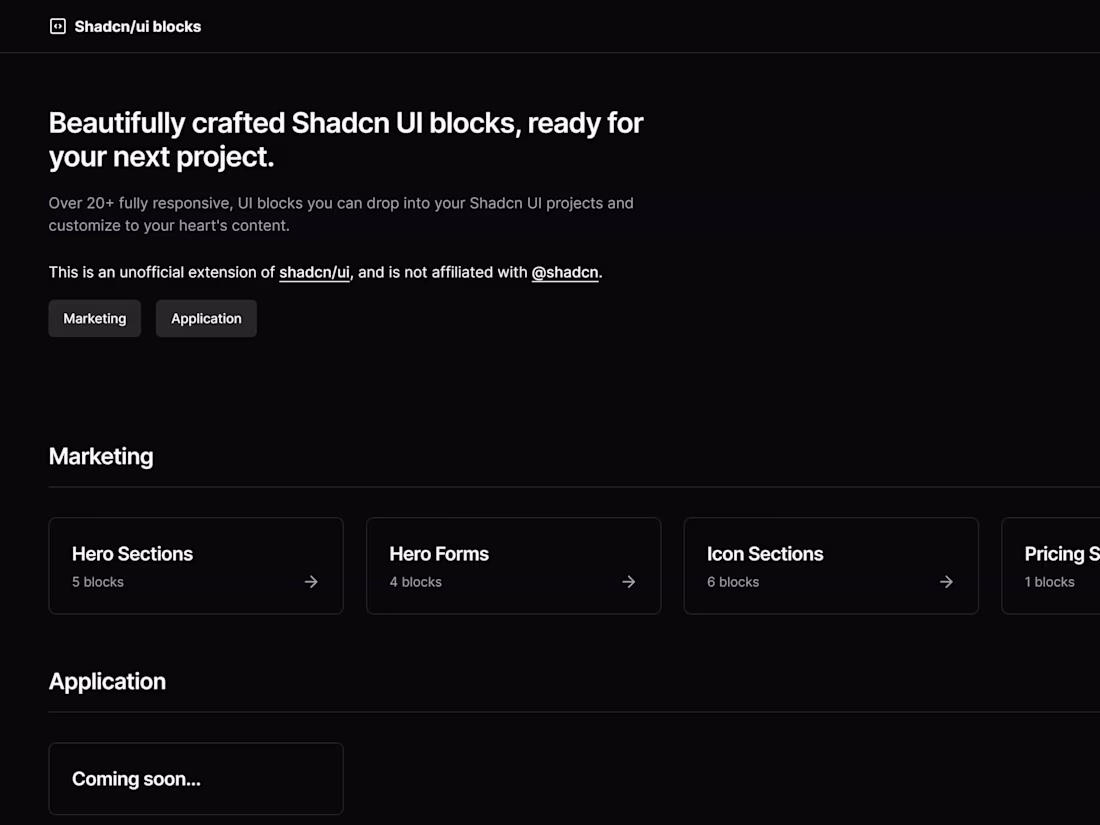Click the arrow icon on Hero Forms card
1100x825 pixels.
628,581
